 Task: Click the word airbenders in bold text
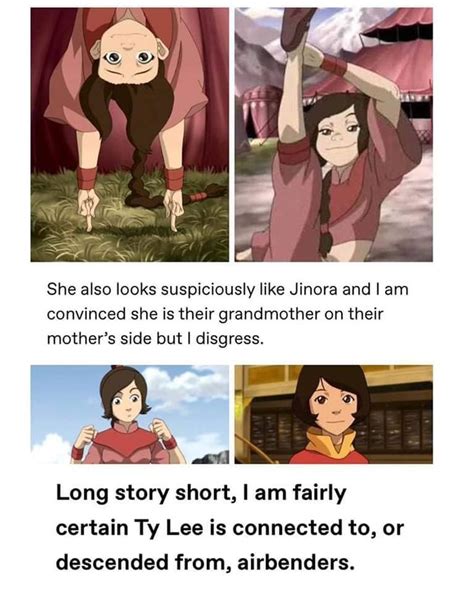[x=296, y=563]
